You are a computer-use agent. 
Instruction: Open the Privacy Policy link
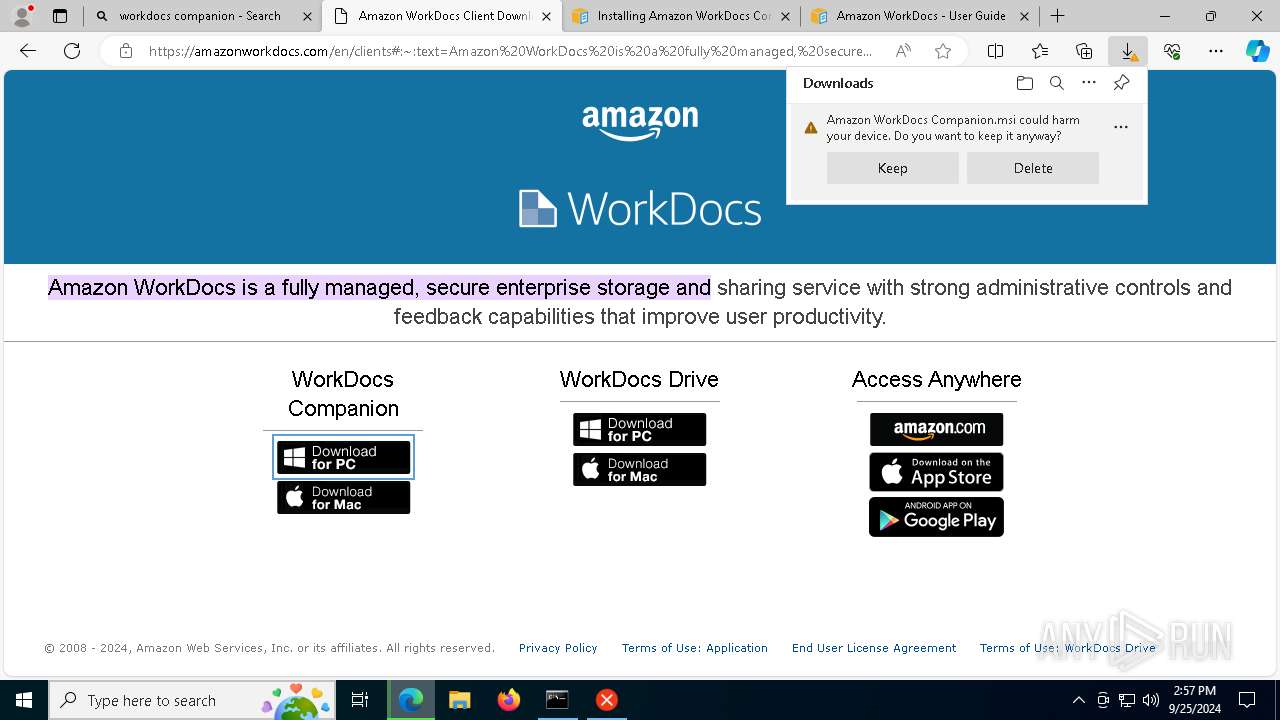[x=558, y=648]
